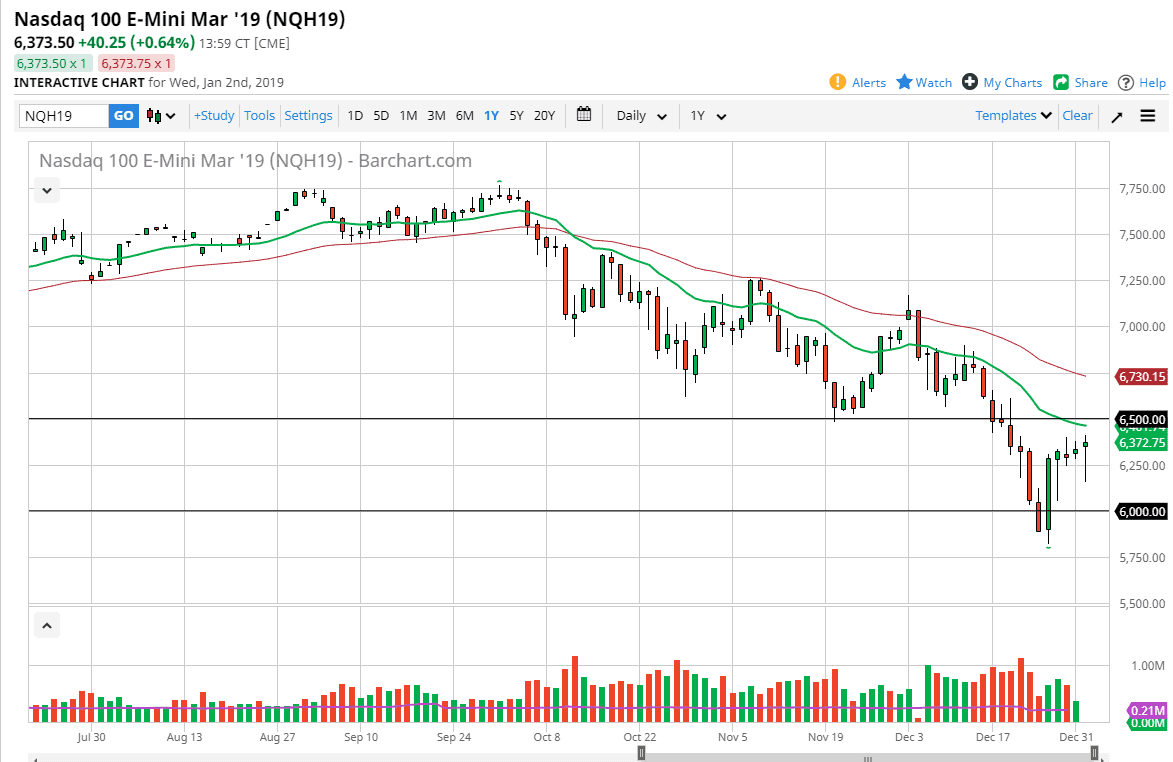Click inside the NQH19 symbol input field
The height and width of the screenshot is (762, 1173).
(x=60, y=115)
